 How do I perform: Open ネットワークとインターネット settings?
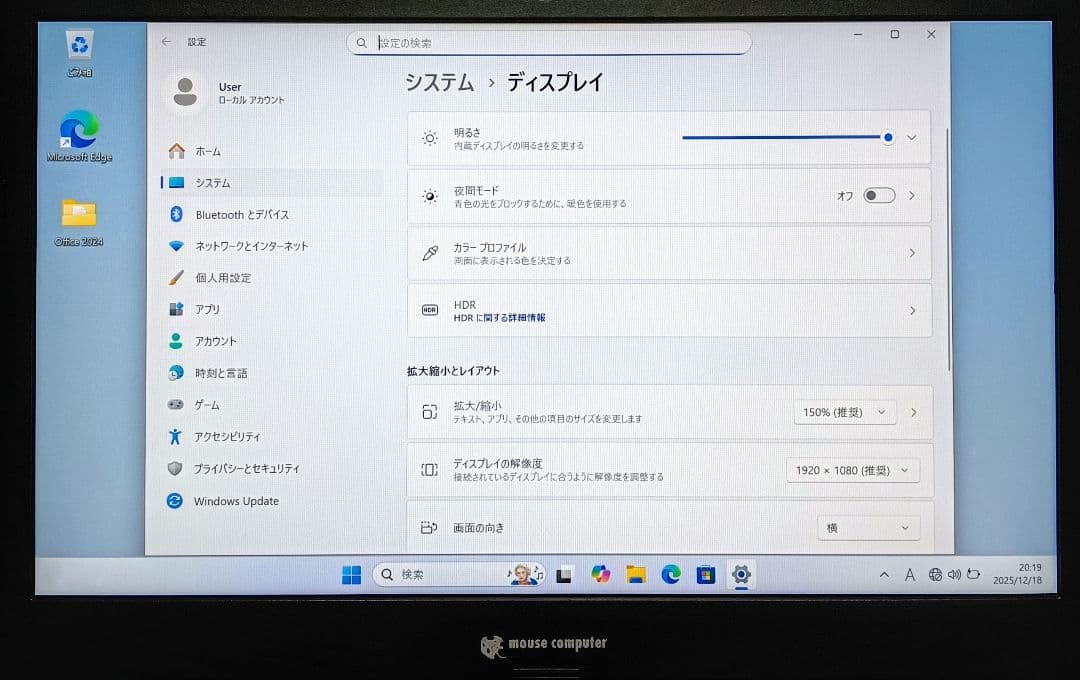click(x=271, y=246)
